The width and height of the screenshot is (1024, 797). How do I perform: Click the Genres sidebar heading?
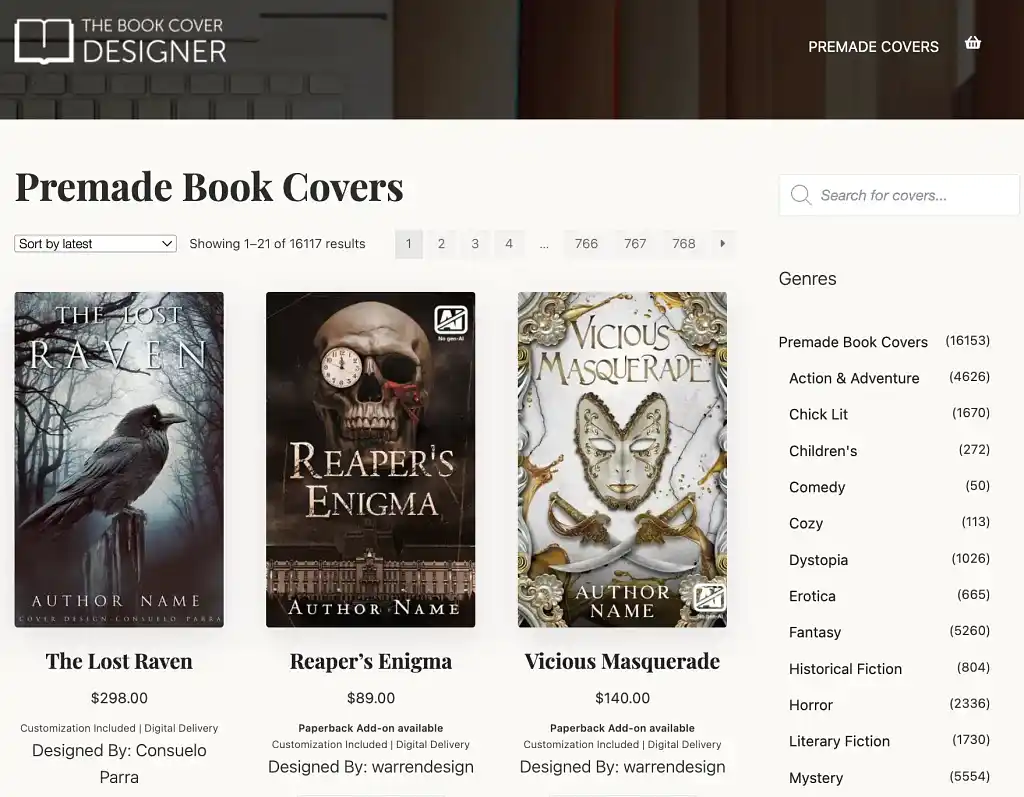click(807, 279)
